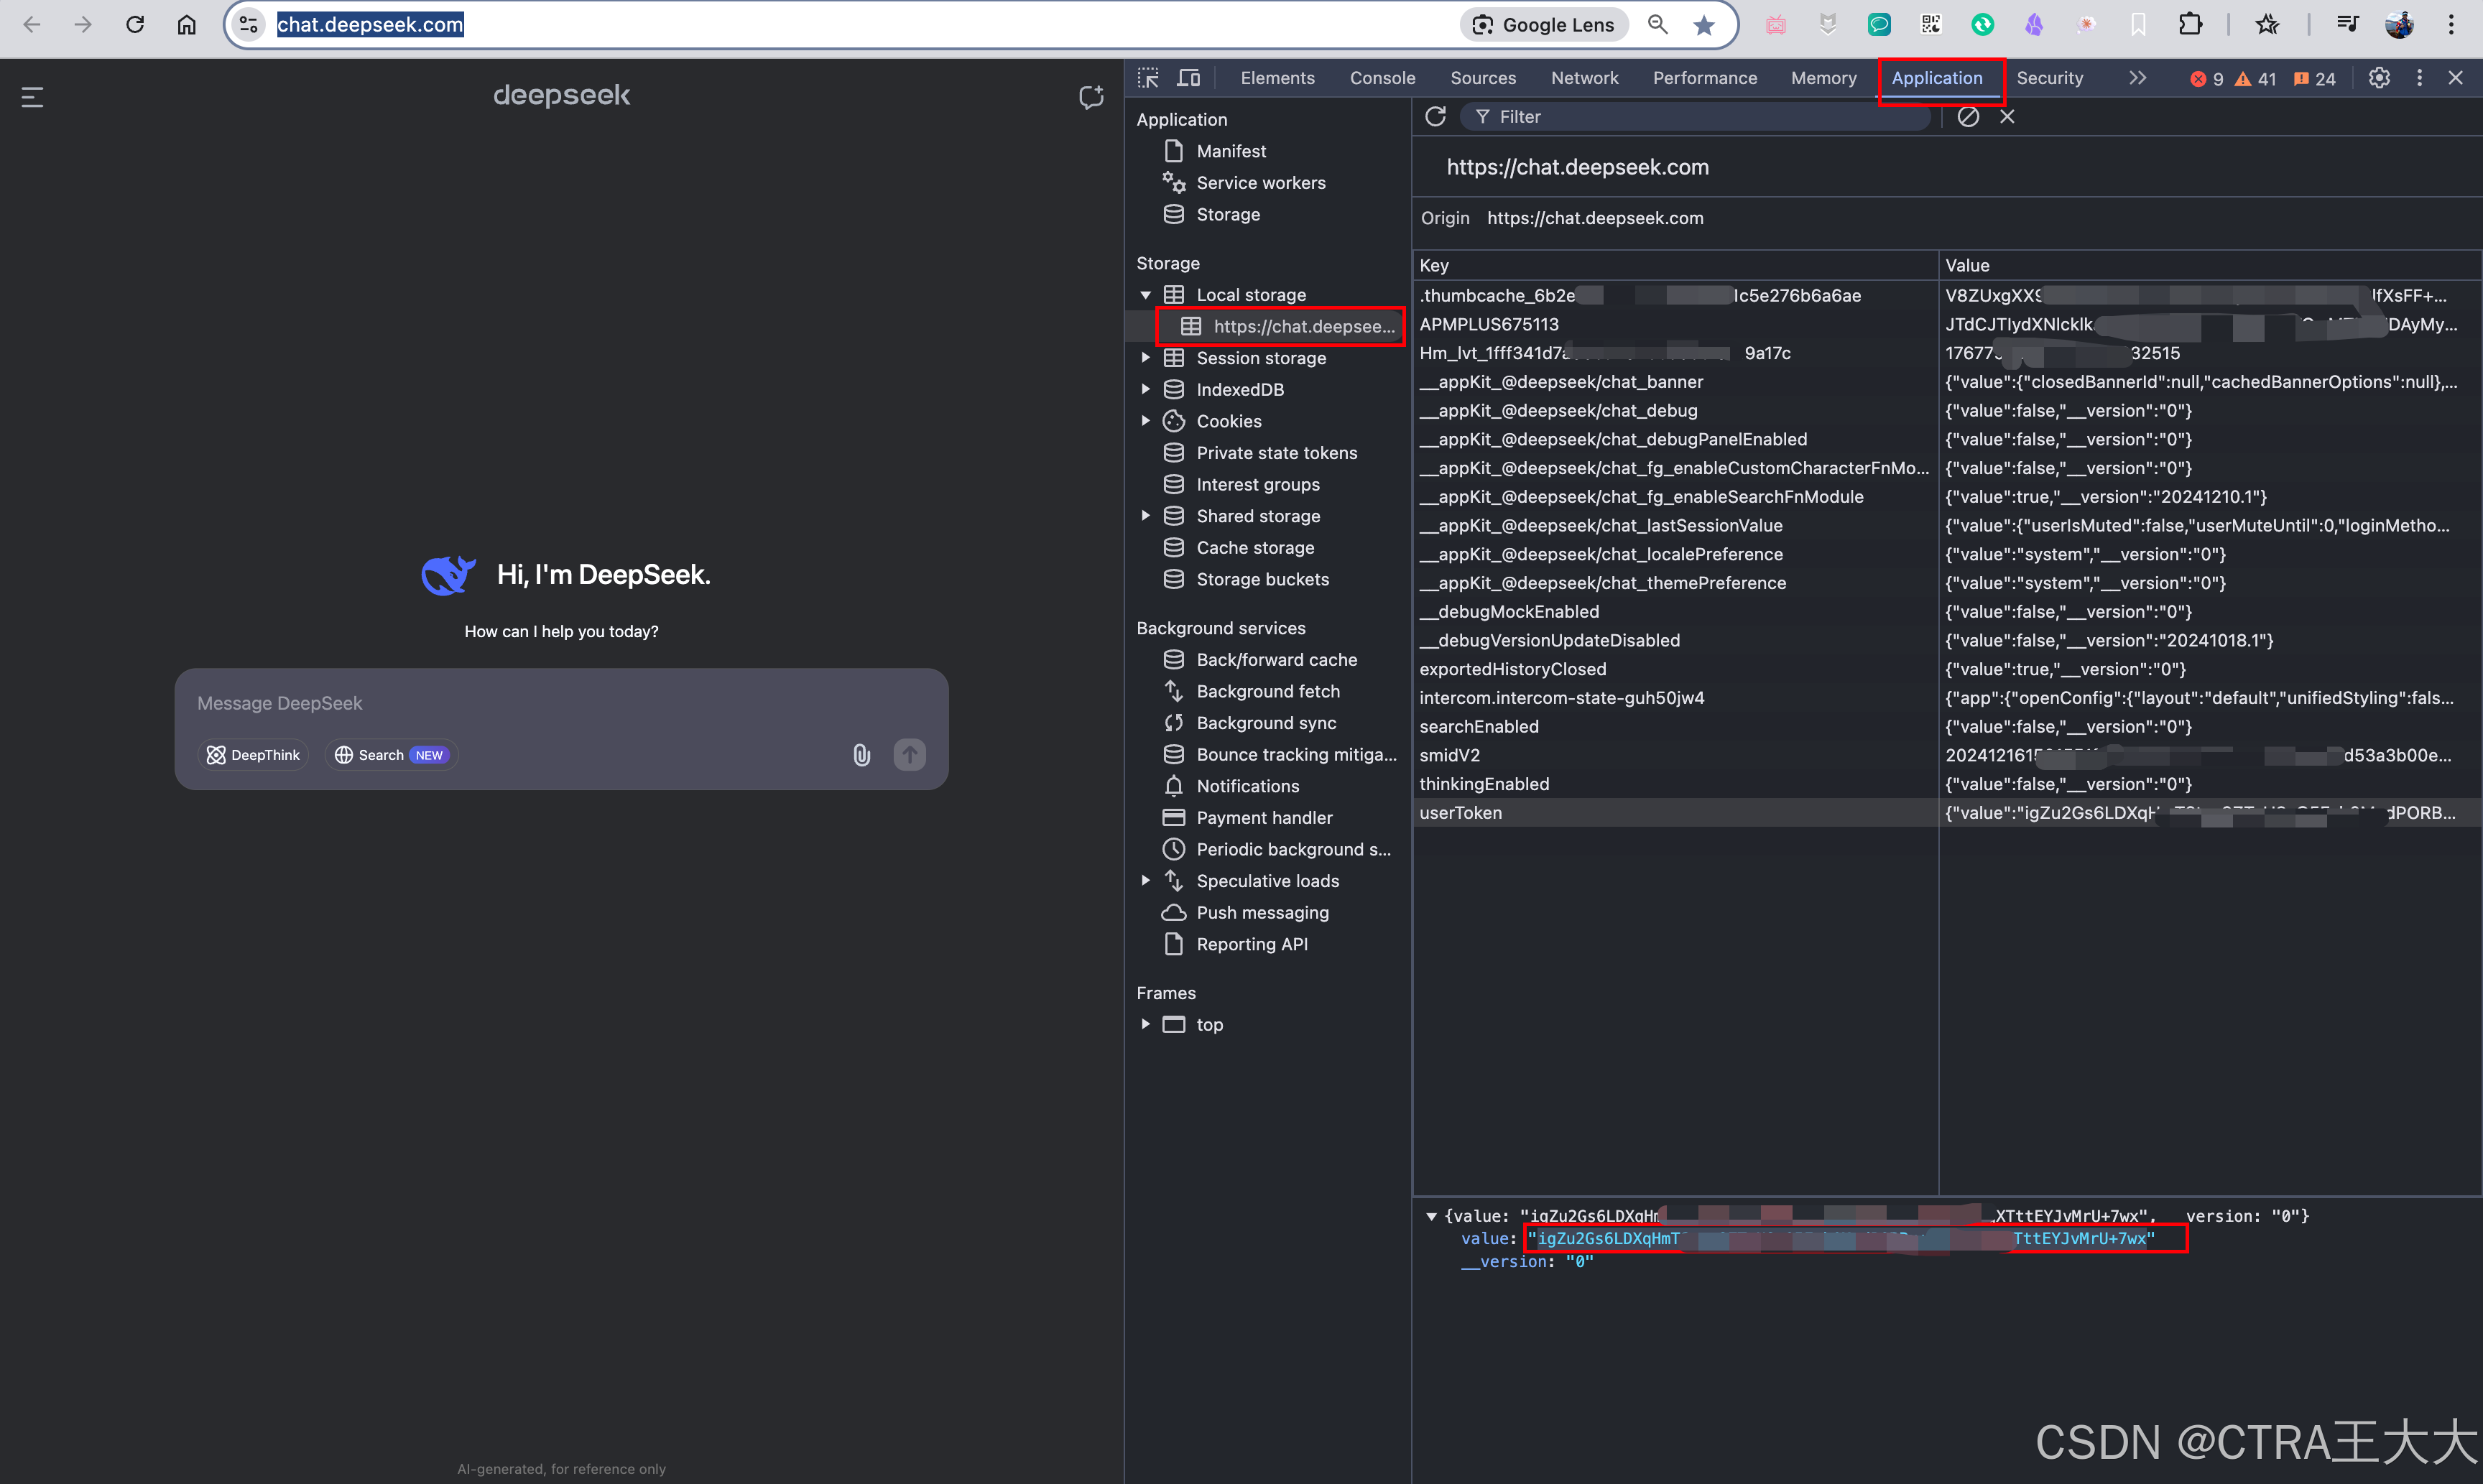Select the userToken key row
Image resolution: width=2483 pixels, height=1484 pixels.
(x=1946, y=813)
